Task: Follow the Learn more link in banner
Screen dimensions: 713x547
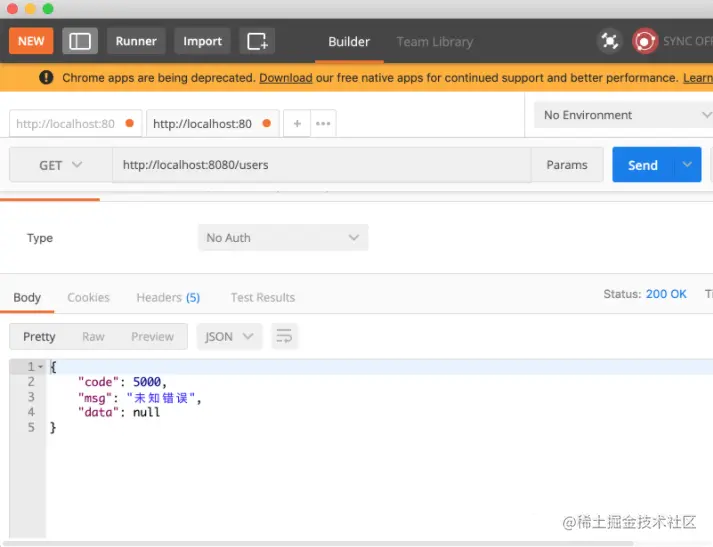Action: [x=698, y=78]
